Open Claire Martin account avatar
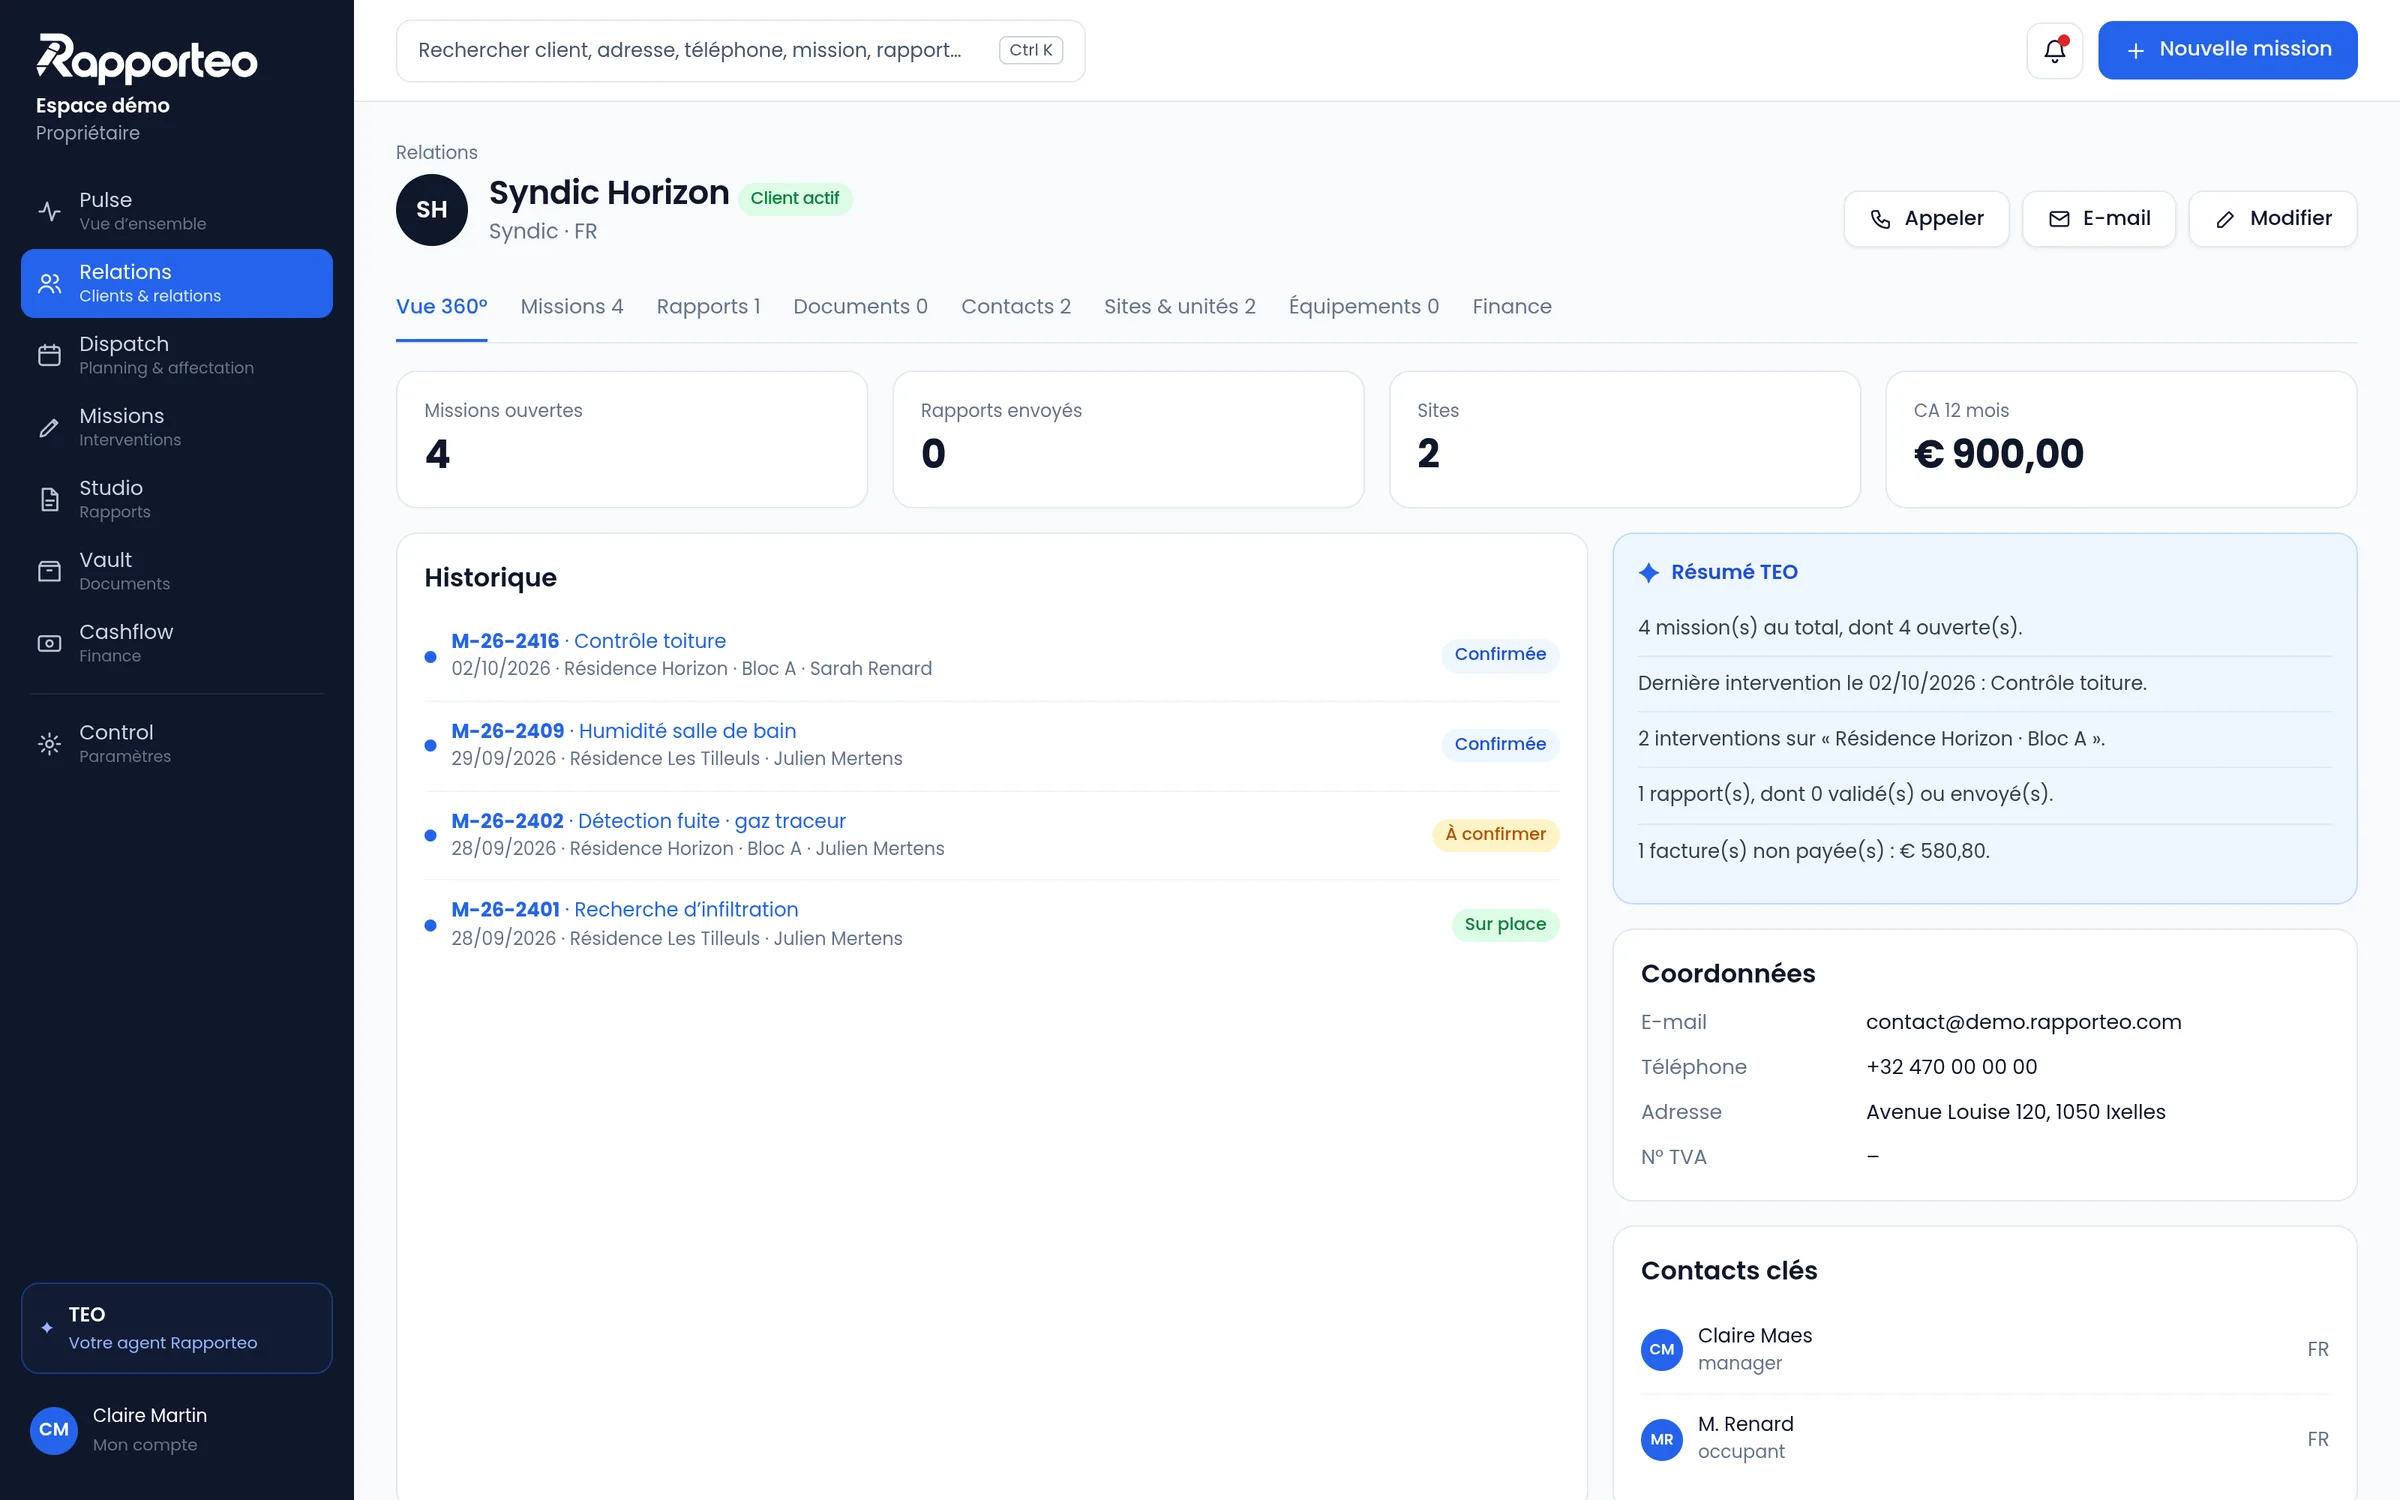Image resolution: width=2400 pixels, height=1500 pixels. point(54,1430)
